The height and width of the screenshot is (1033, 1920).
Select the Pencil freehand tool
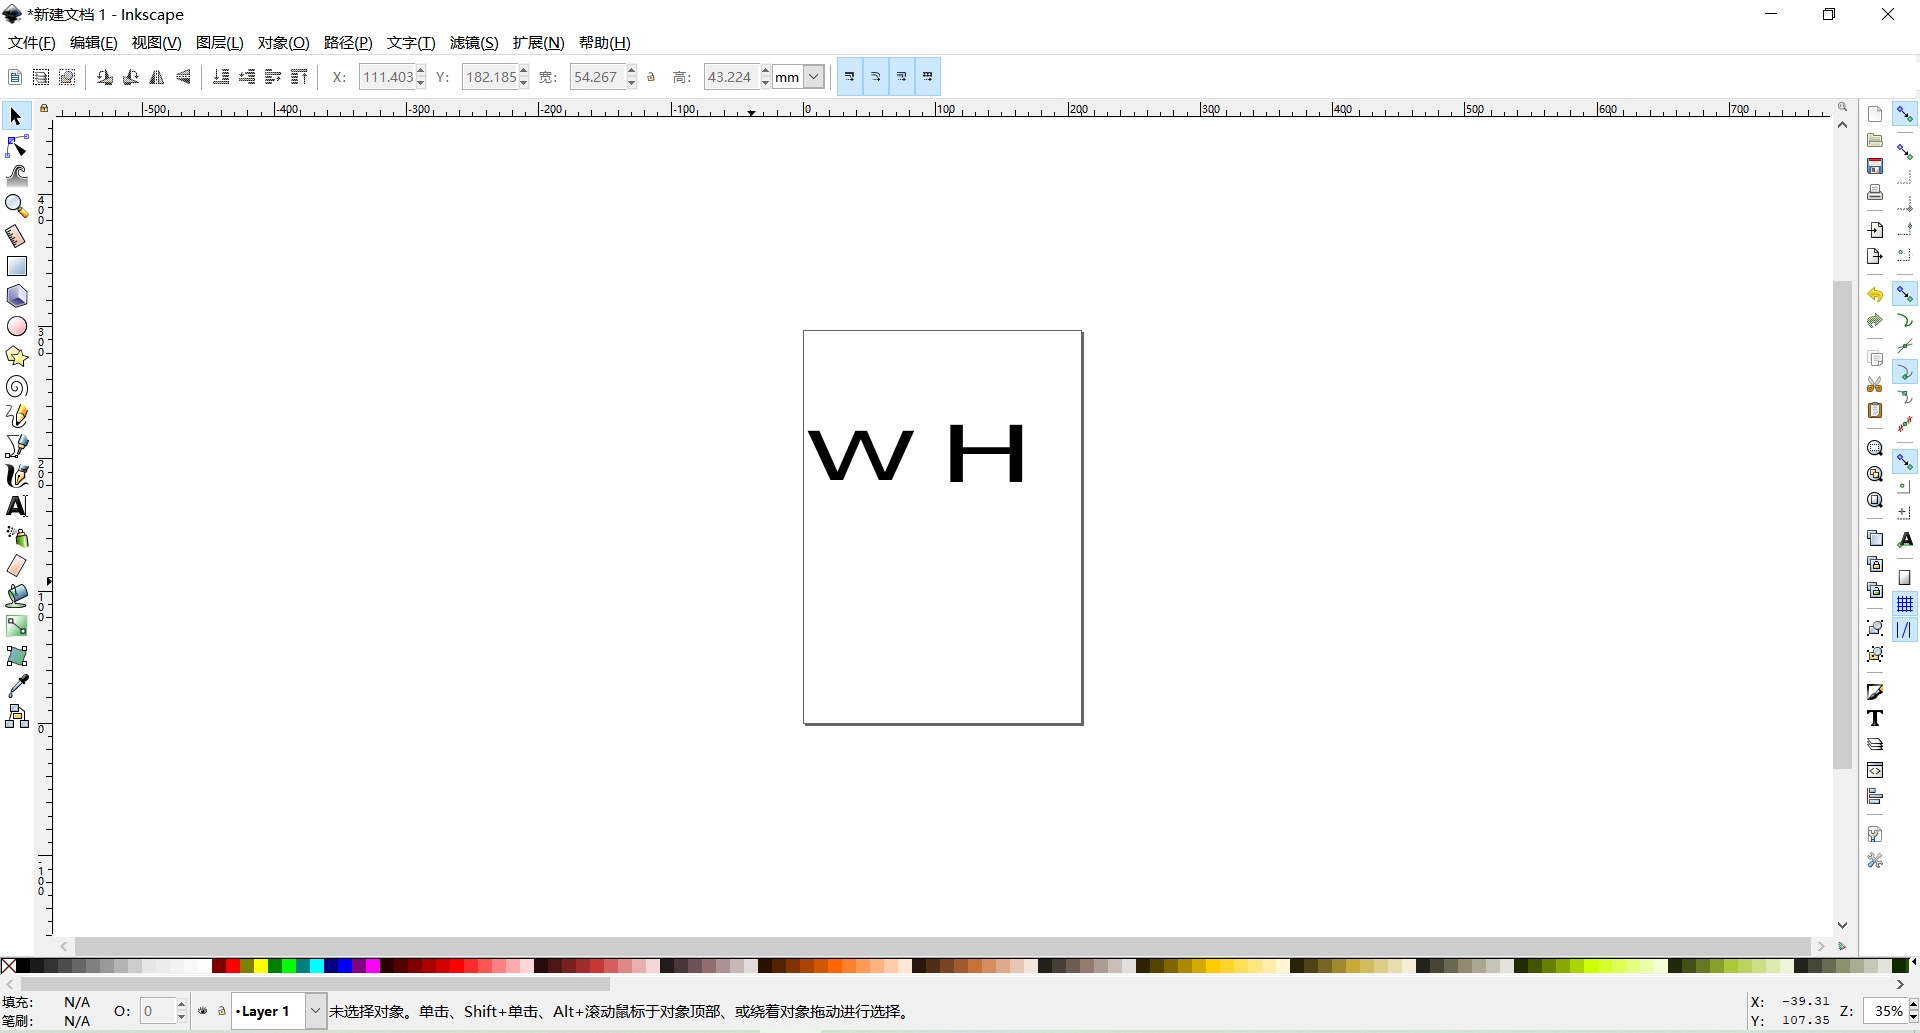(16, 416)
